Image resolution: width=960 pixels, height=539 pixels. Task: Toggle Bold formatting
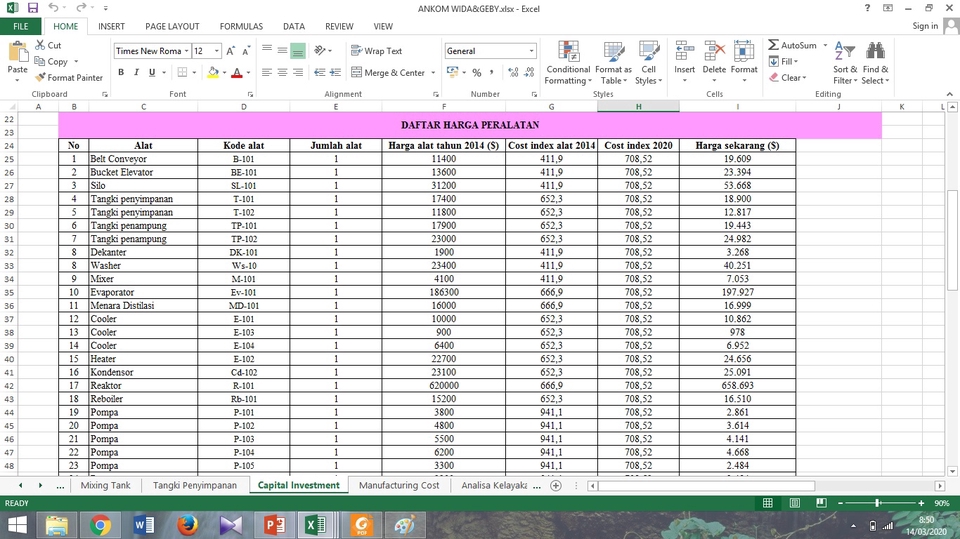pyautogui.click(x=121, y=72)
